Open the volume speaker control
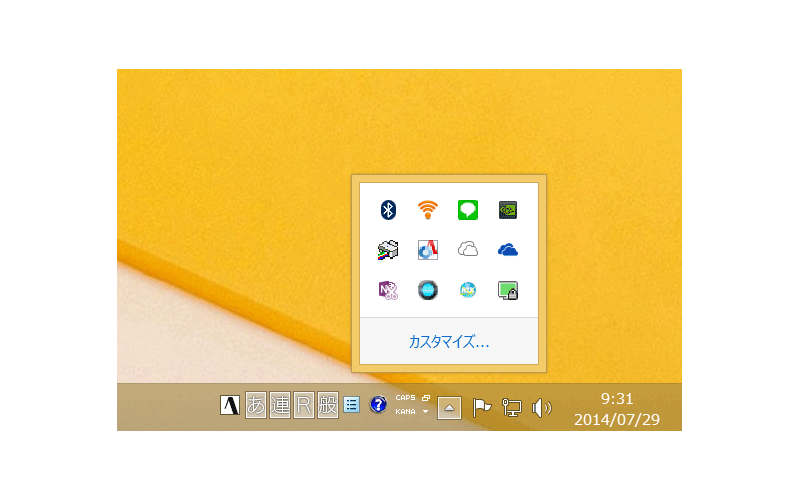This screenshot has height=500, width=800. coord(541,407)
